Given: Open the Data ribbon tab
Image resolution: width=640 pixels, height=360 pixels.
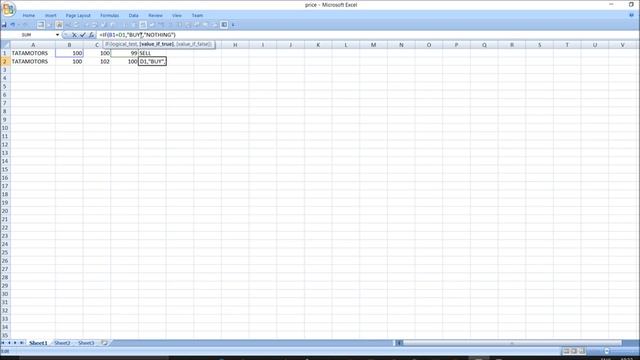Looking at the screenshot, I should (x=133, y=16).
